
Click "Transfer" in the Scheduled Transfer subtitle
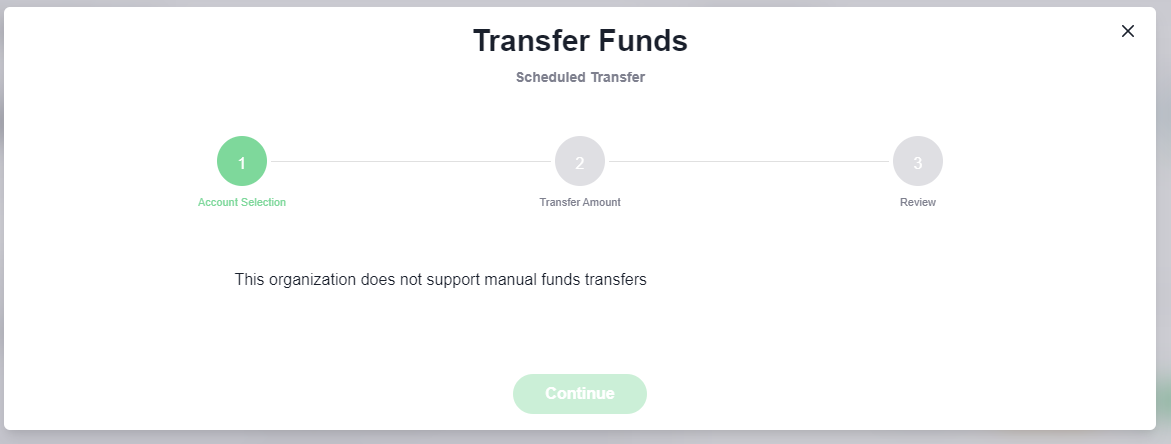[x=615, y=77]
